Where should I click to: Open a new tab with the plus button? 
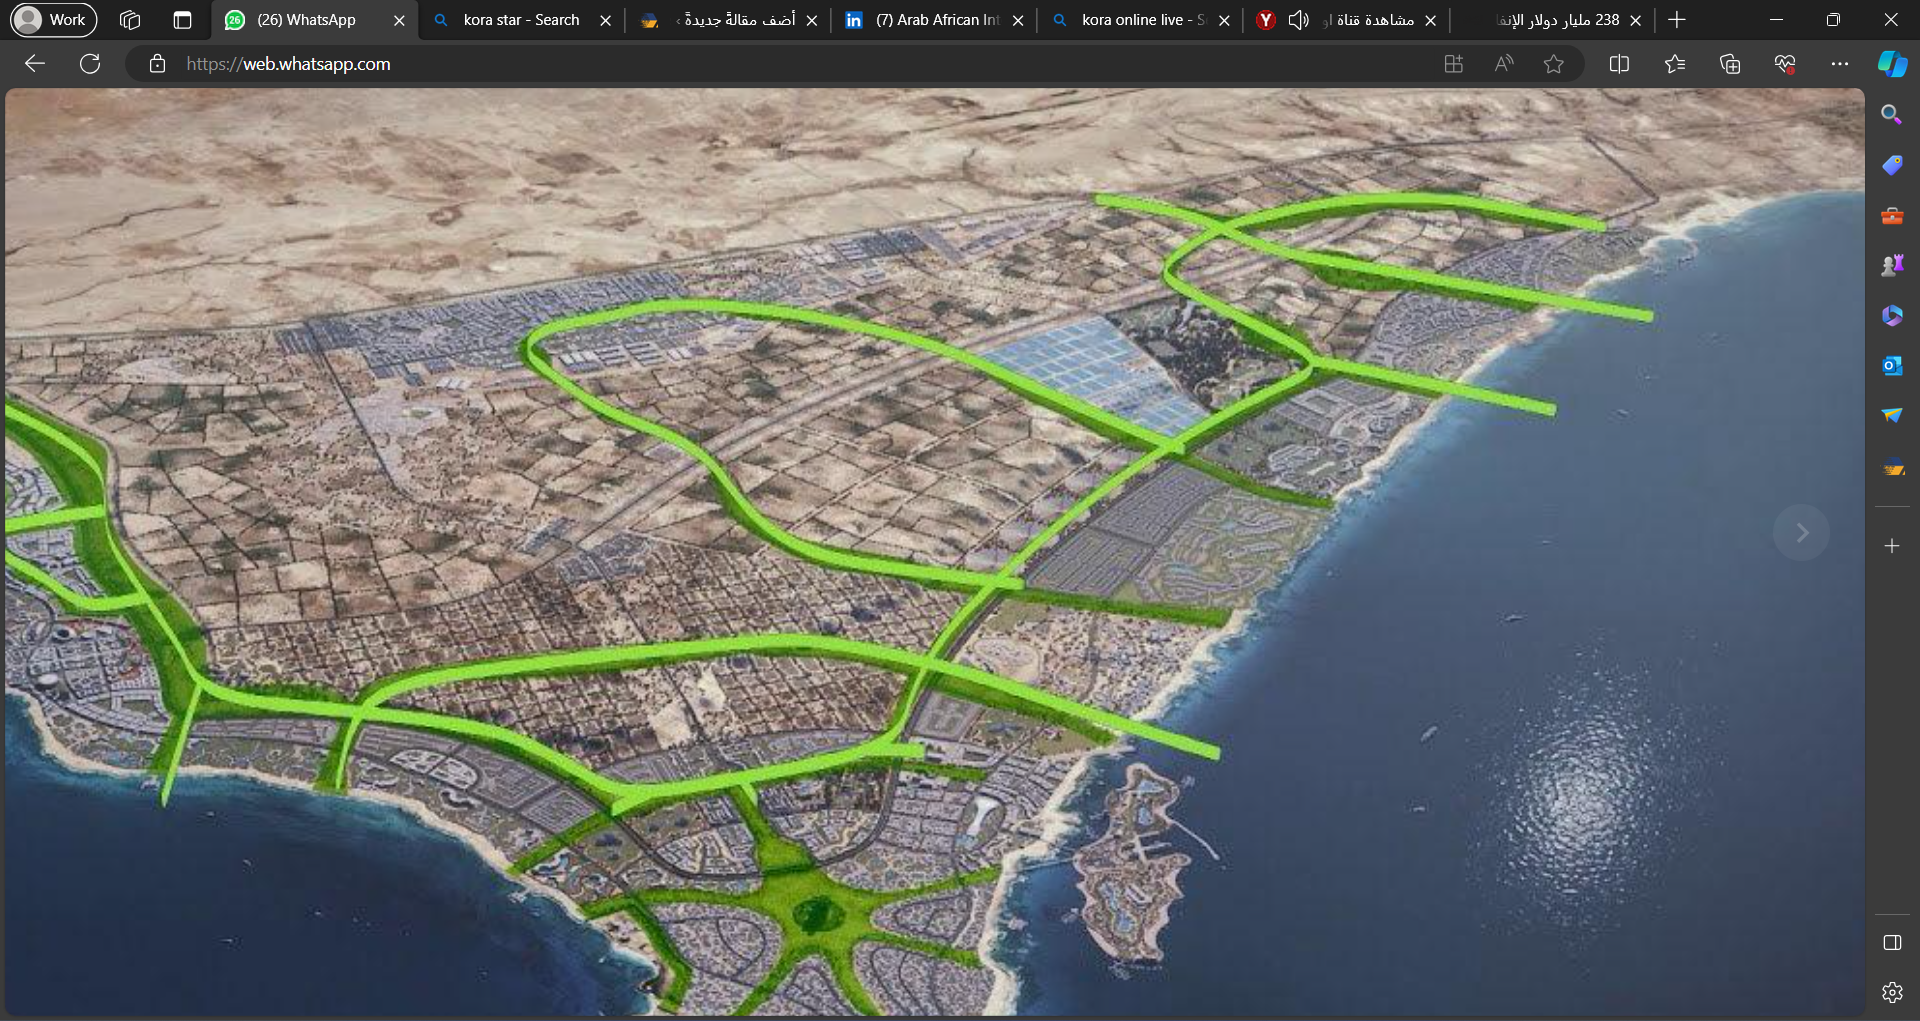pyautogui.click(x=1677, y=20)
